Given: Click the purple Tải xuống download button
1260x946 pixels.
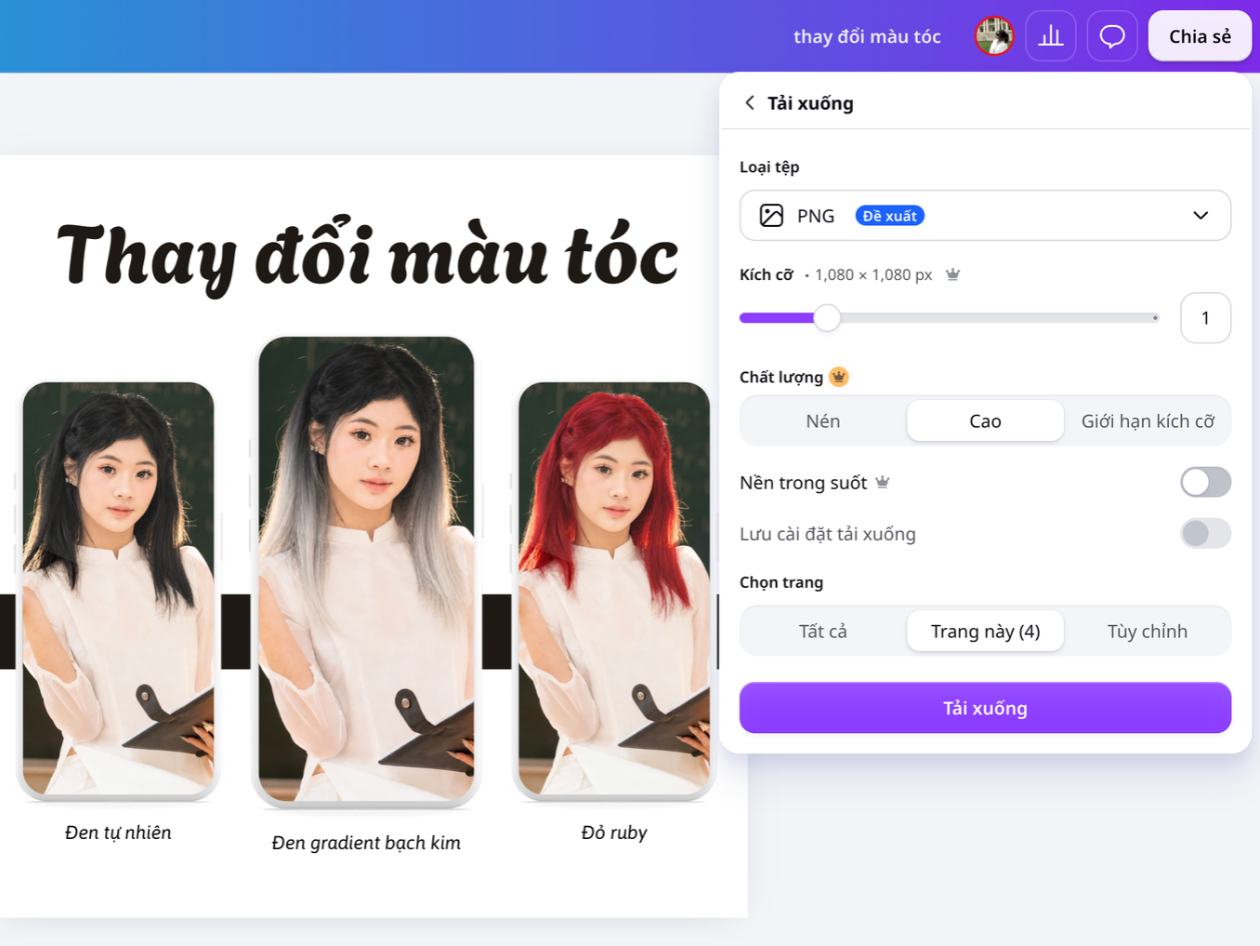Looking at the screenshot, I should pos(985,708).
